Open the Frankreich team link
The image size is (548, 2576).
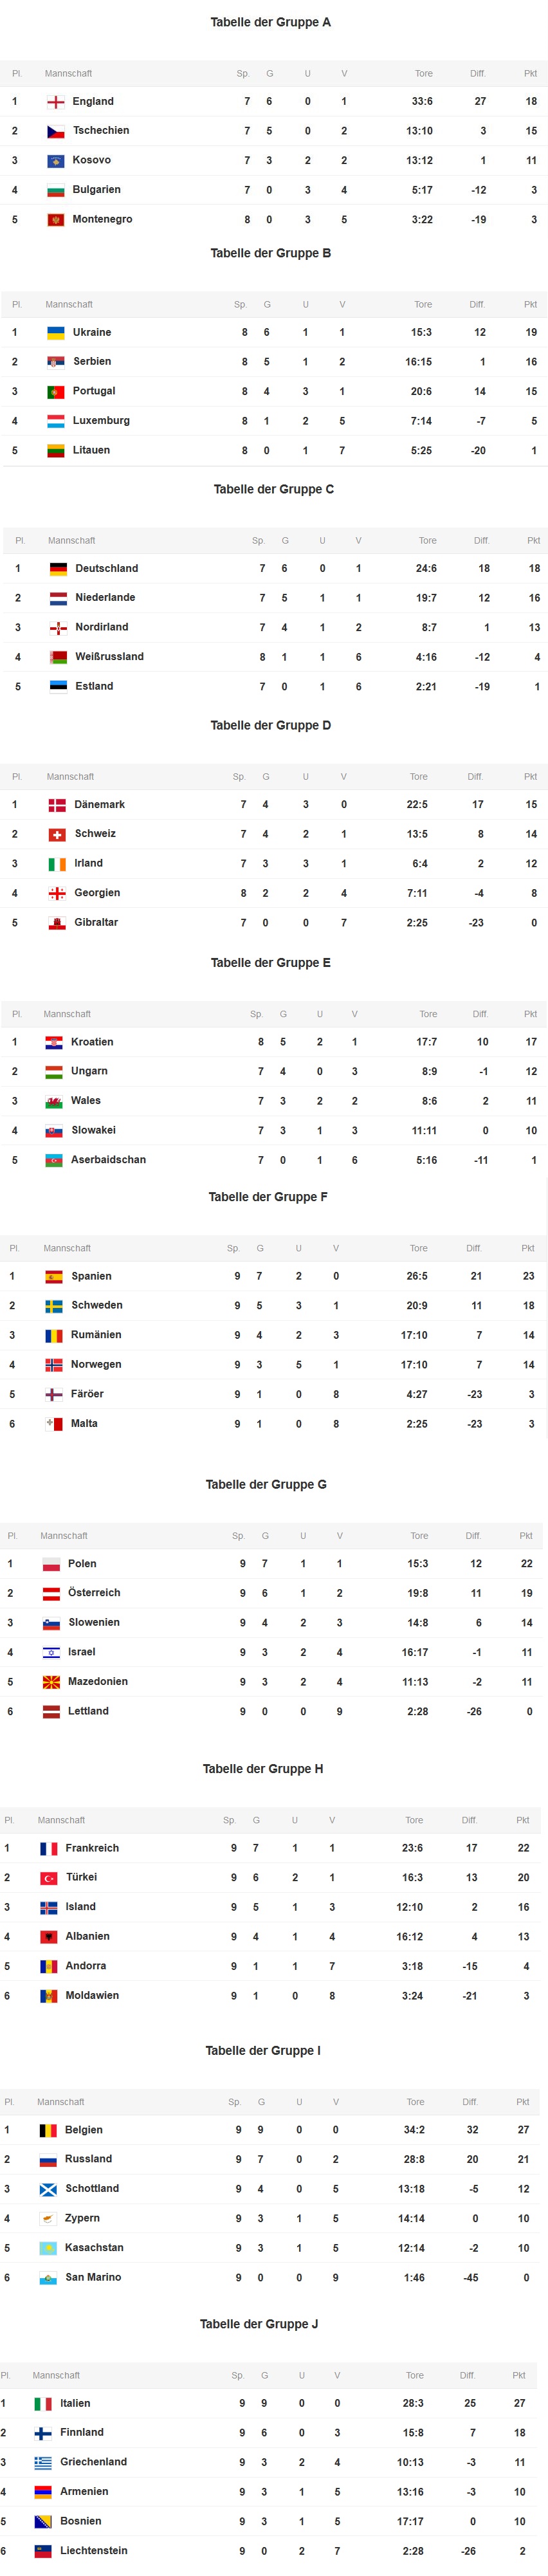[x=92, y=1848]
